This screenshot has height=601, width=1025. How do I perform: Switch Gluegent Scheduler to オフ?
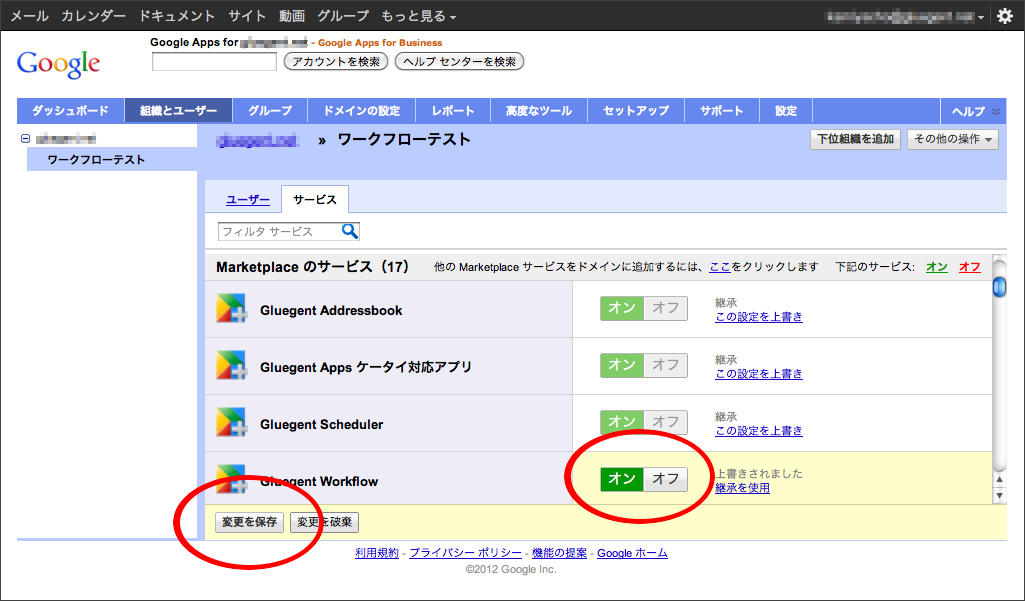pos(666,422)
